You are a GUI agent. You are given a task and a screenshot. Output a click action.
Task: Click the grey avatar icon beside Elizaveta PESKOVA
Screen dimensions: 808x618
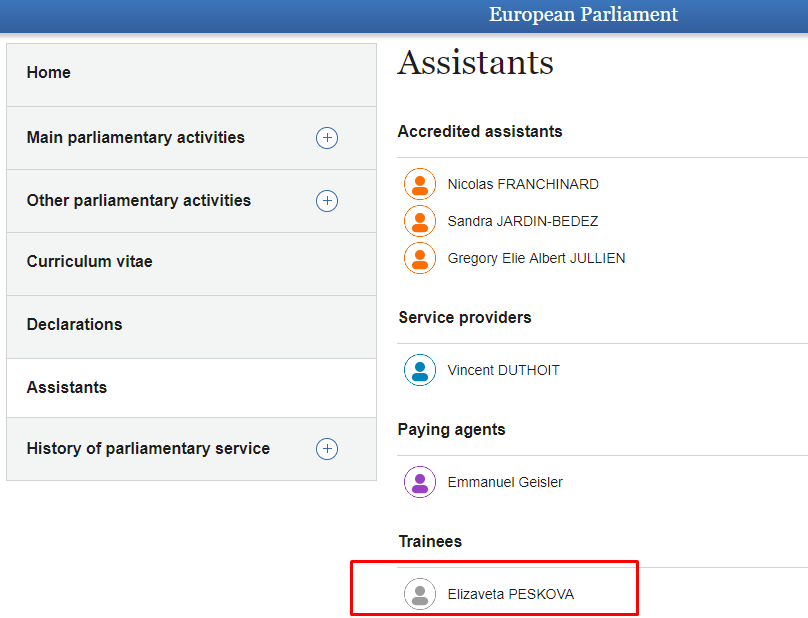click(420, 594)
